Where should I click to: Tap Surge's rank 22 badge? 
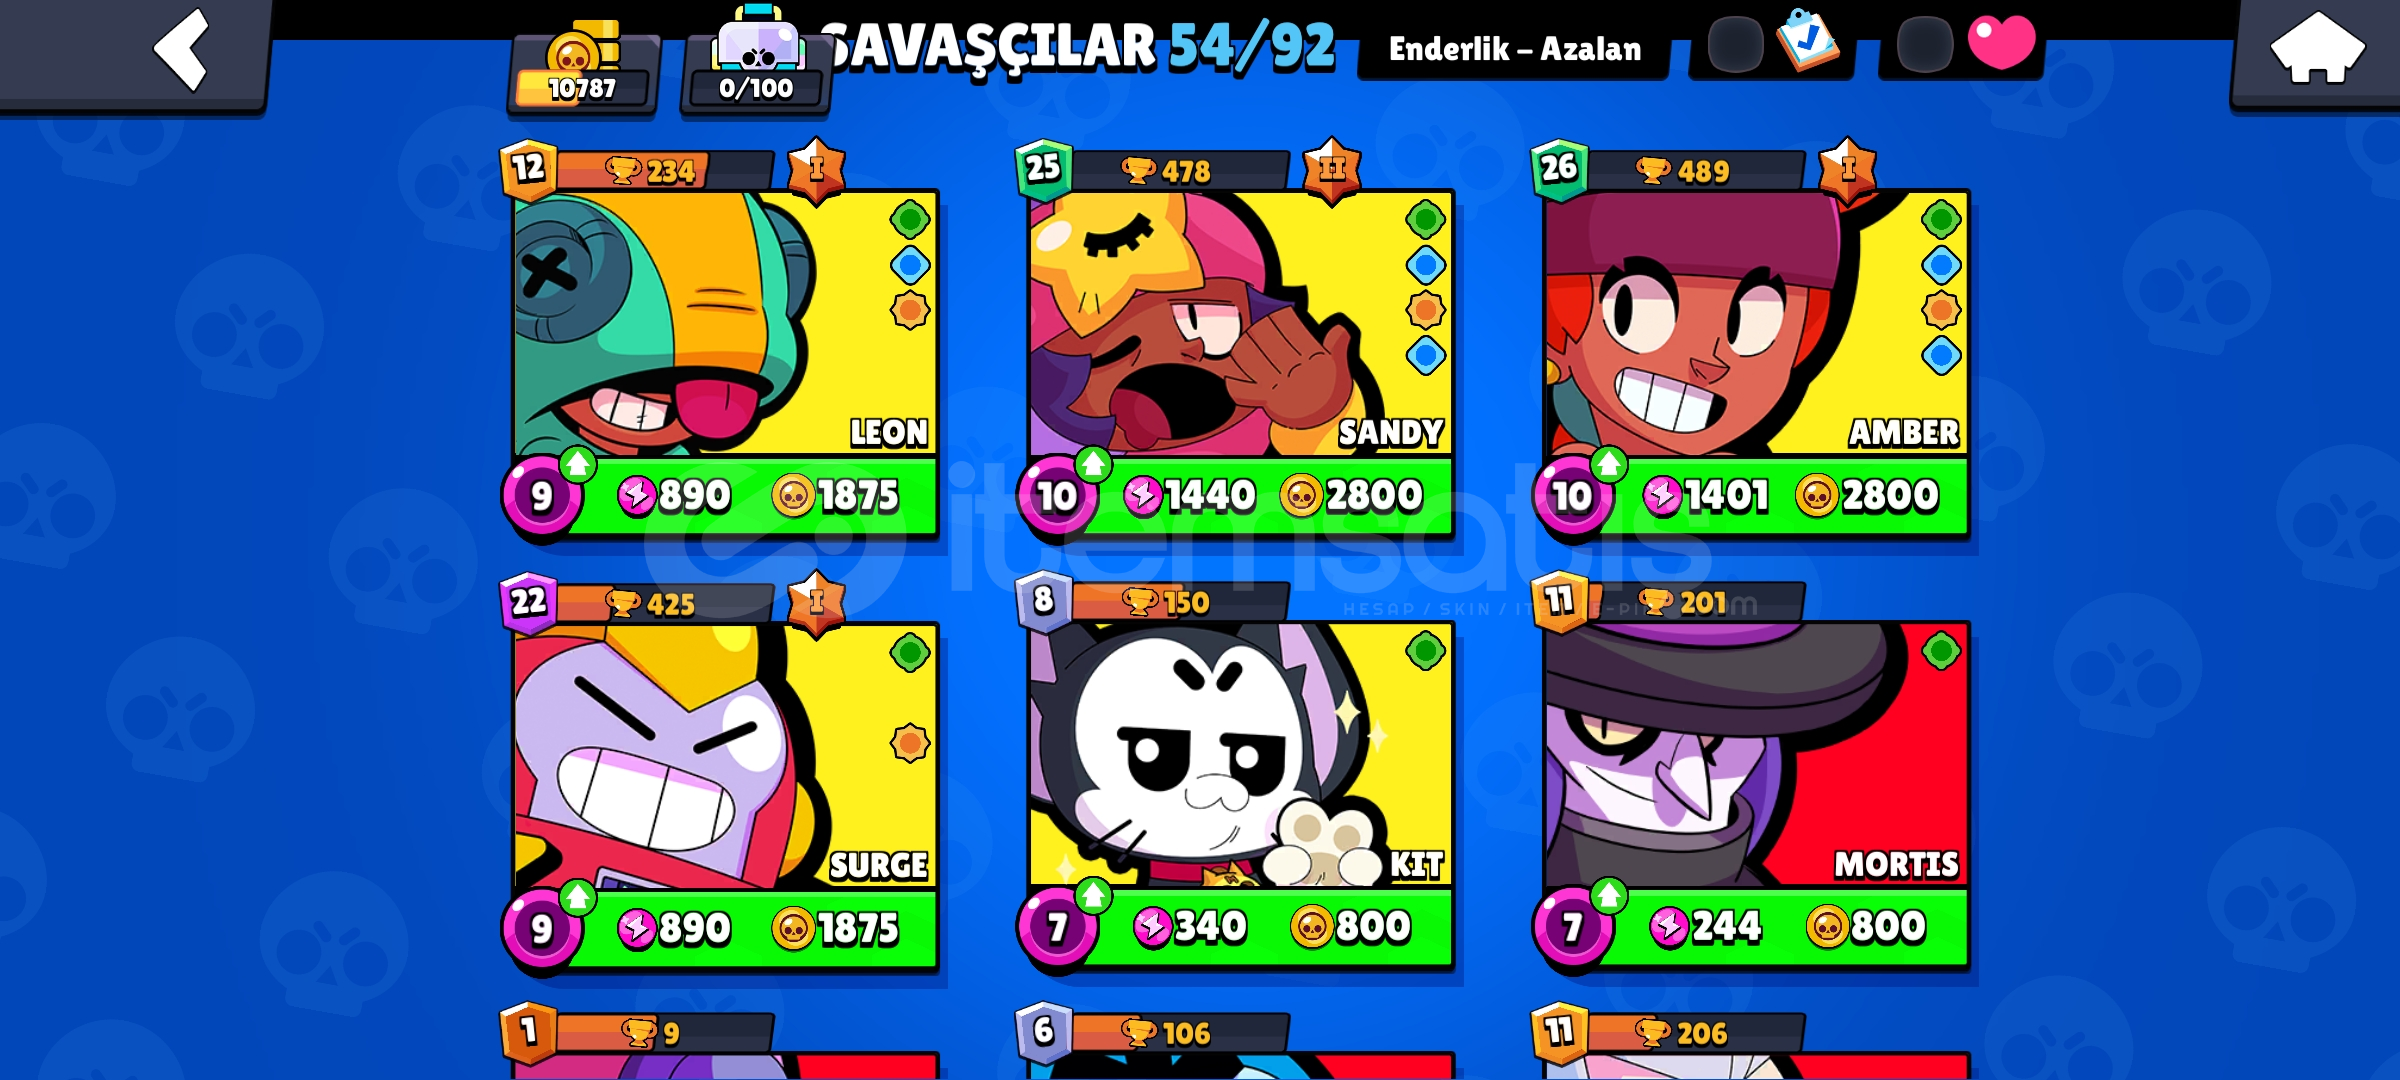point(528,602)
